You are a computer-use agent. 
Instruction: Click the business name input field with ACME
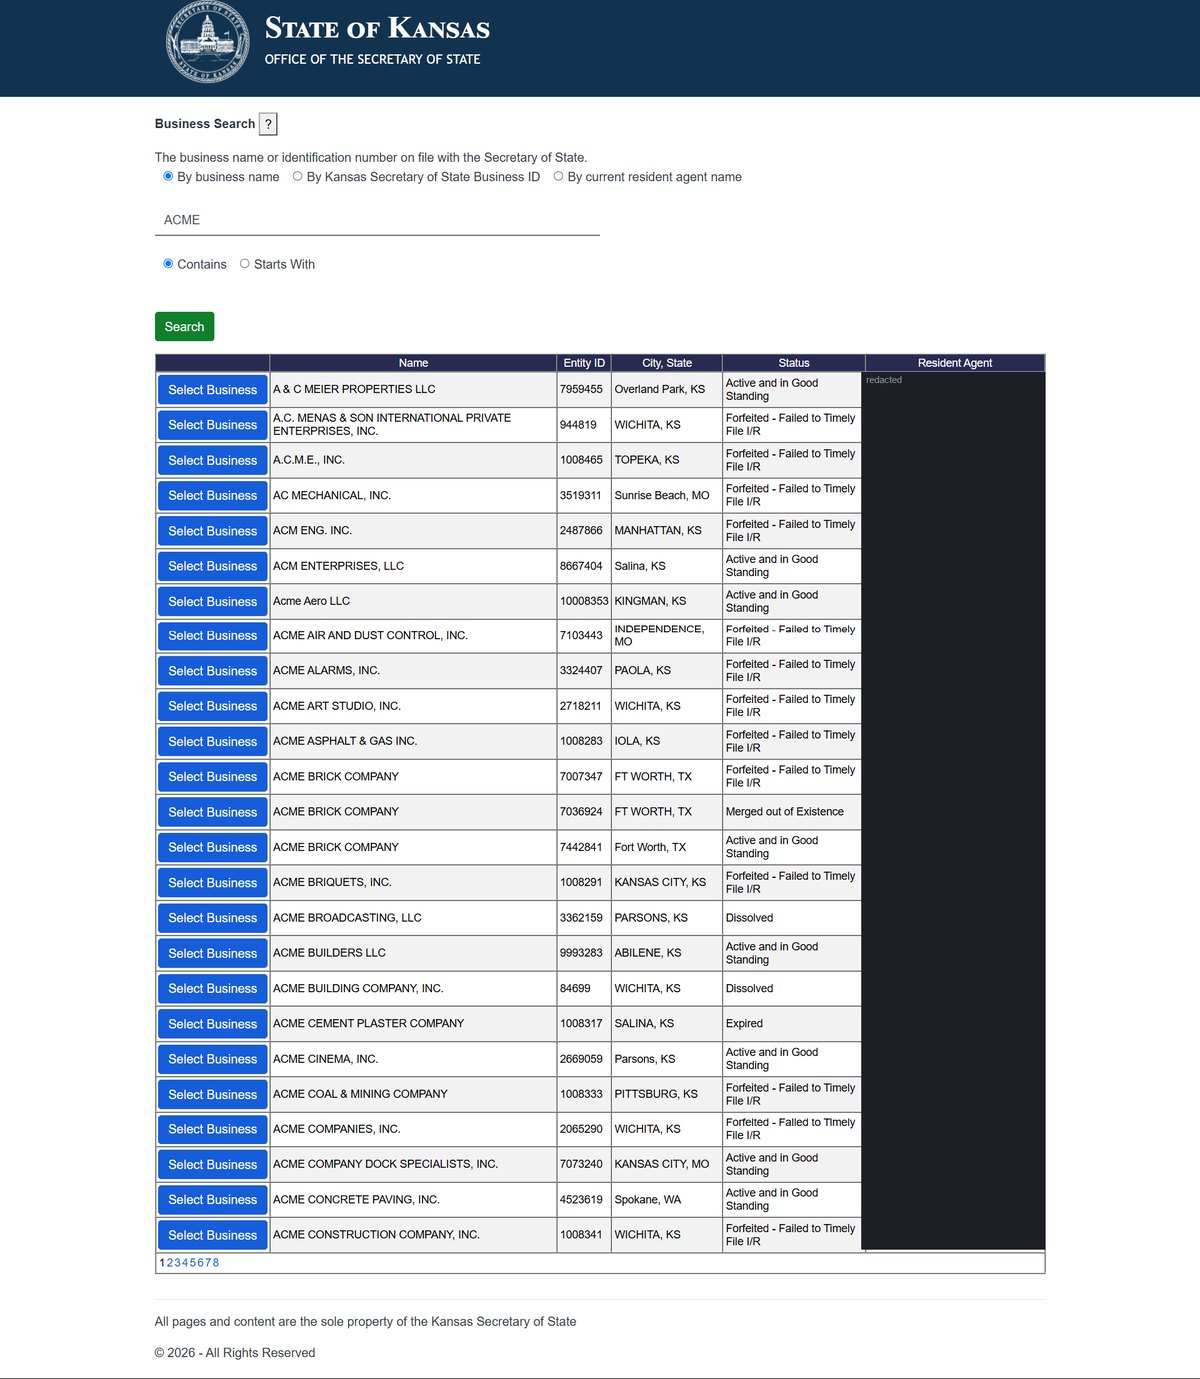coord(377,220)
